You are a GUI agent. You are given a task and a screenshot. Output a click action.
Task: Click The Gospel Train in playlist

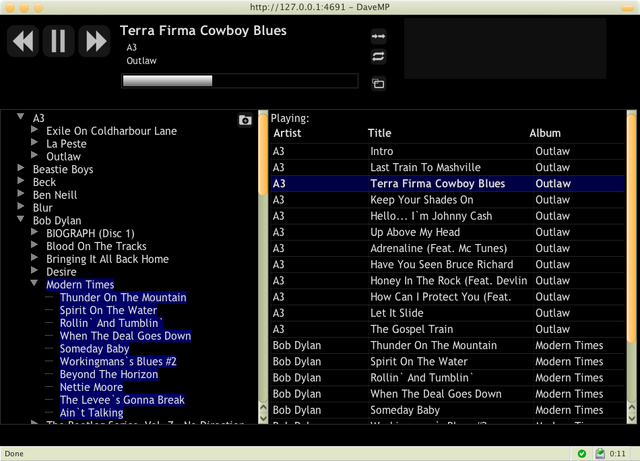pos(448,329)
